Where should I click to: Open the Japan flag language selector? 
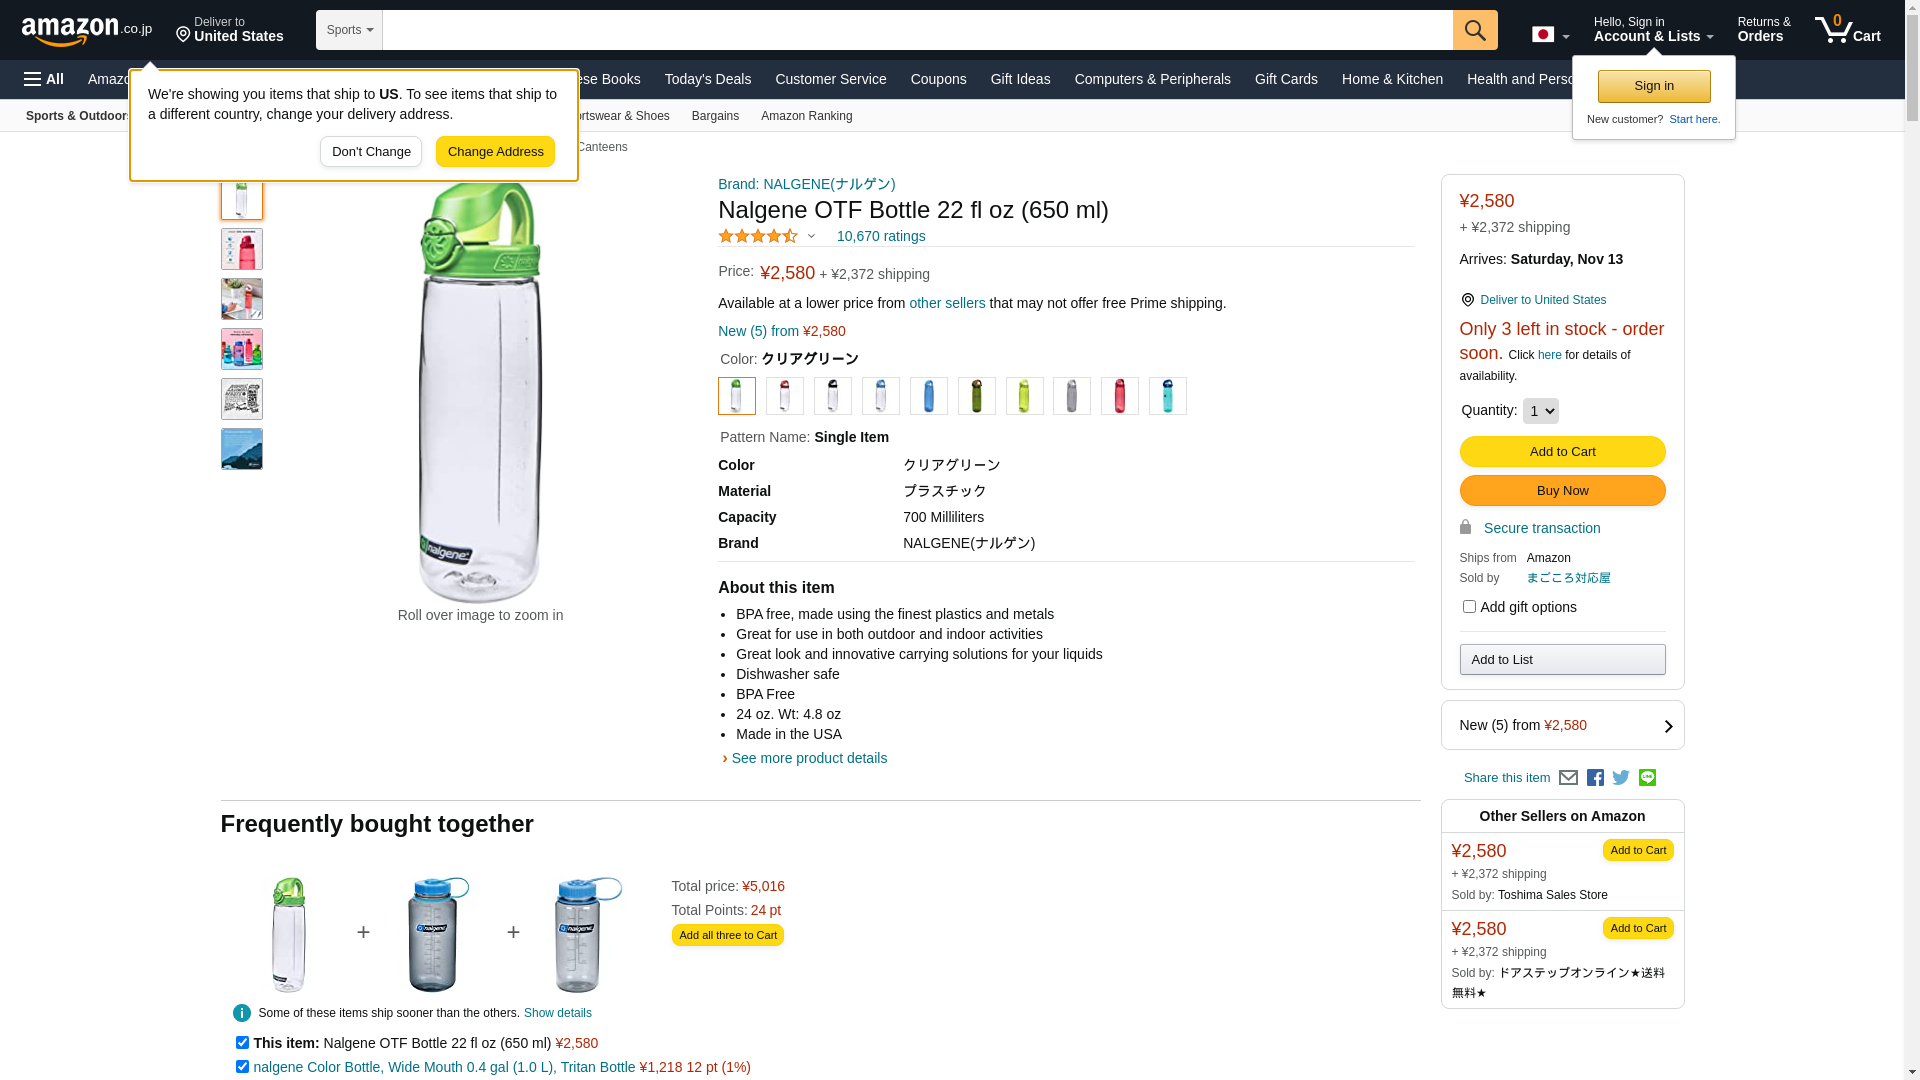1550,35
